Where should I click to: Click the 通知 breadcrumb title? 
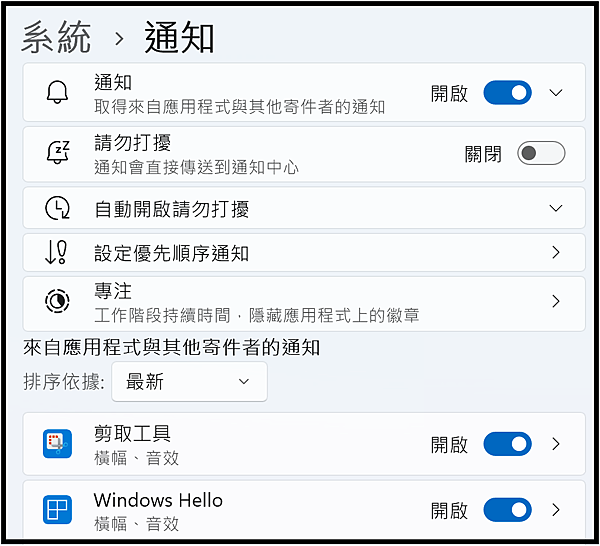[179, 37]
